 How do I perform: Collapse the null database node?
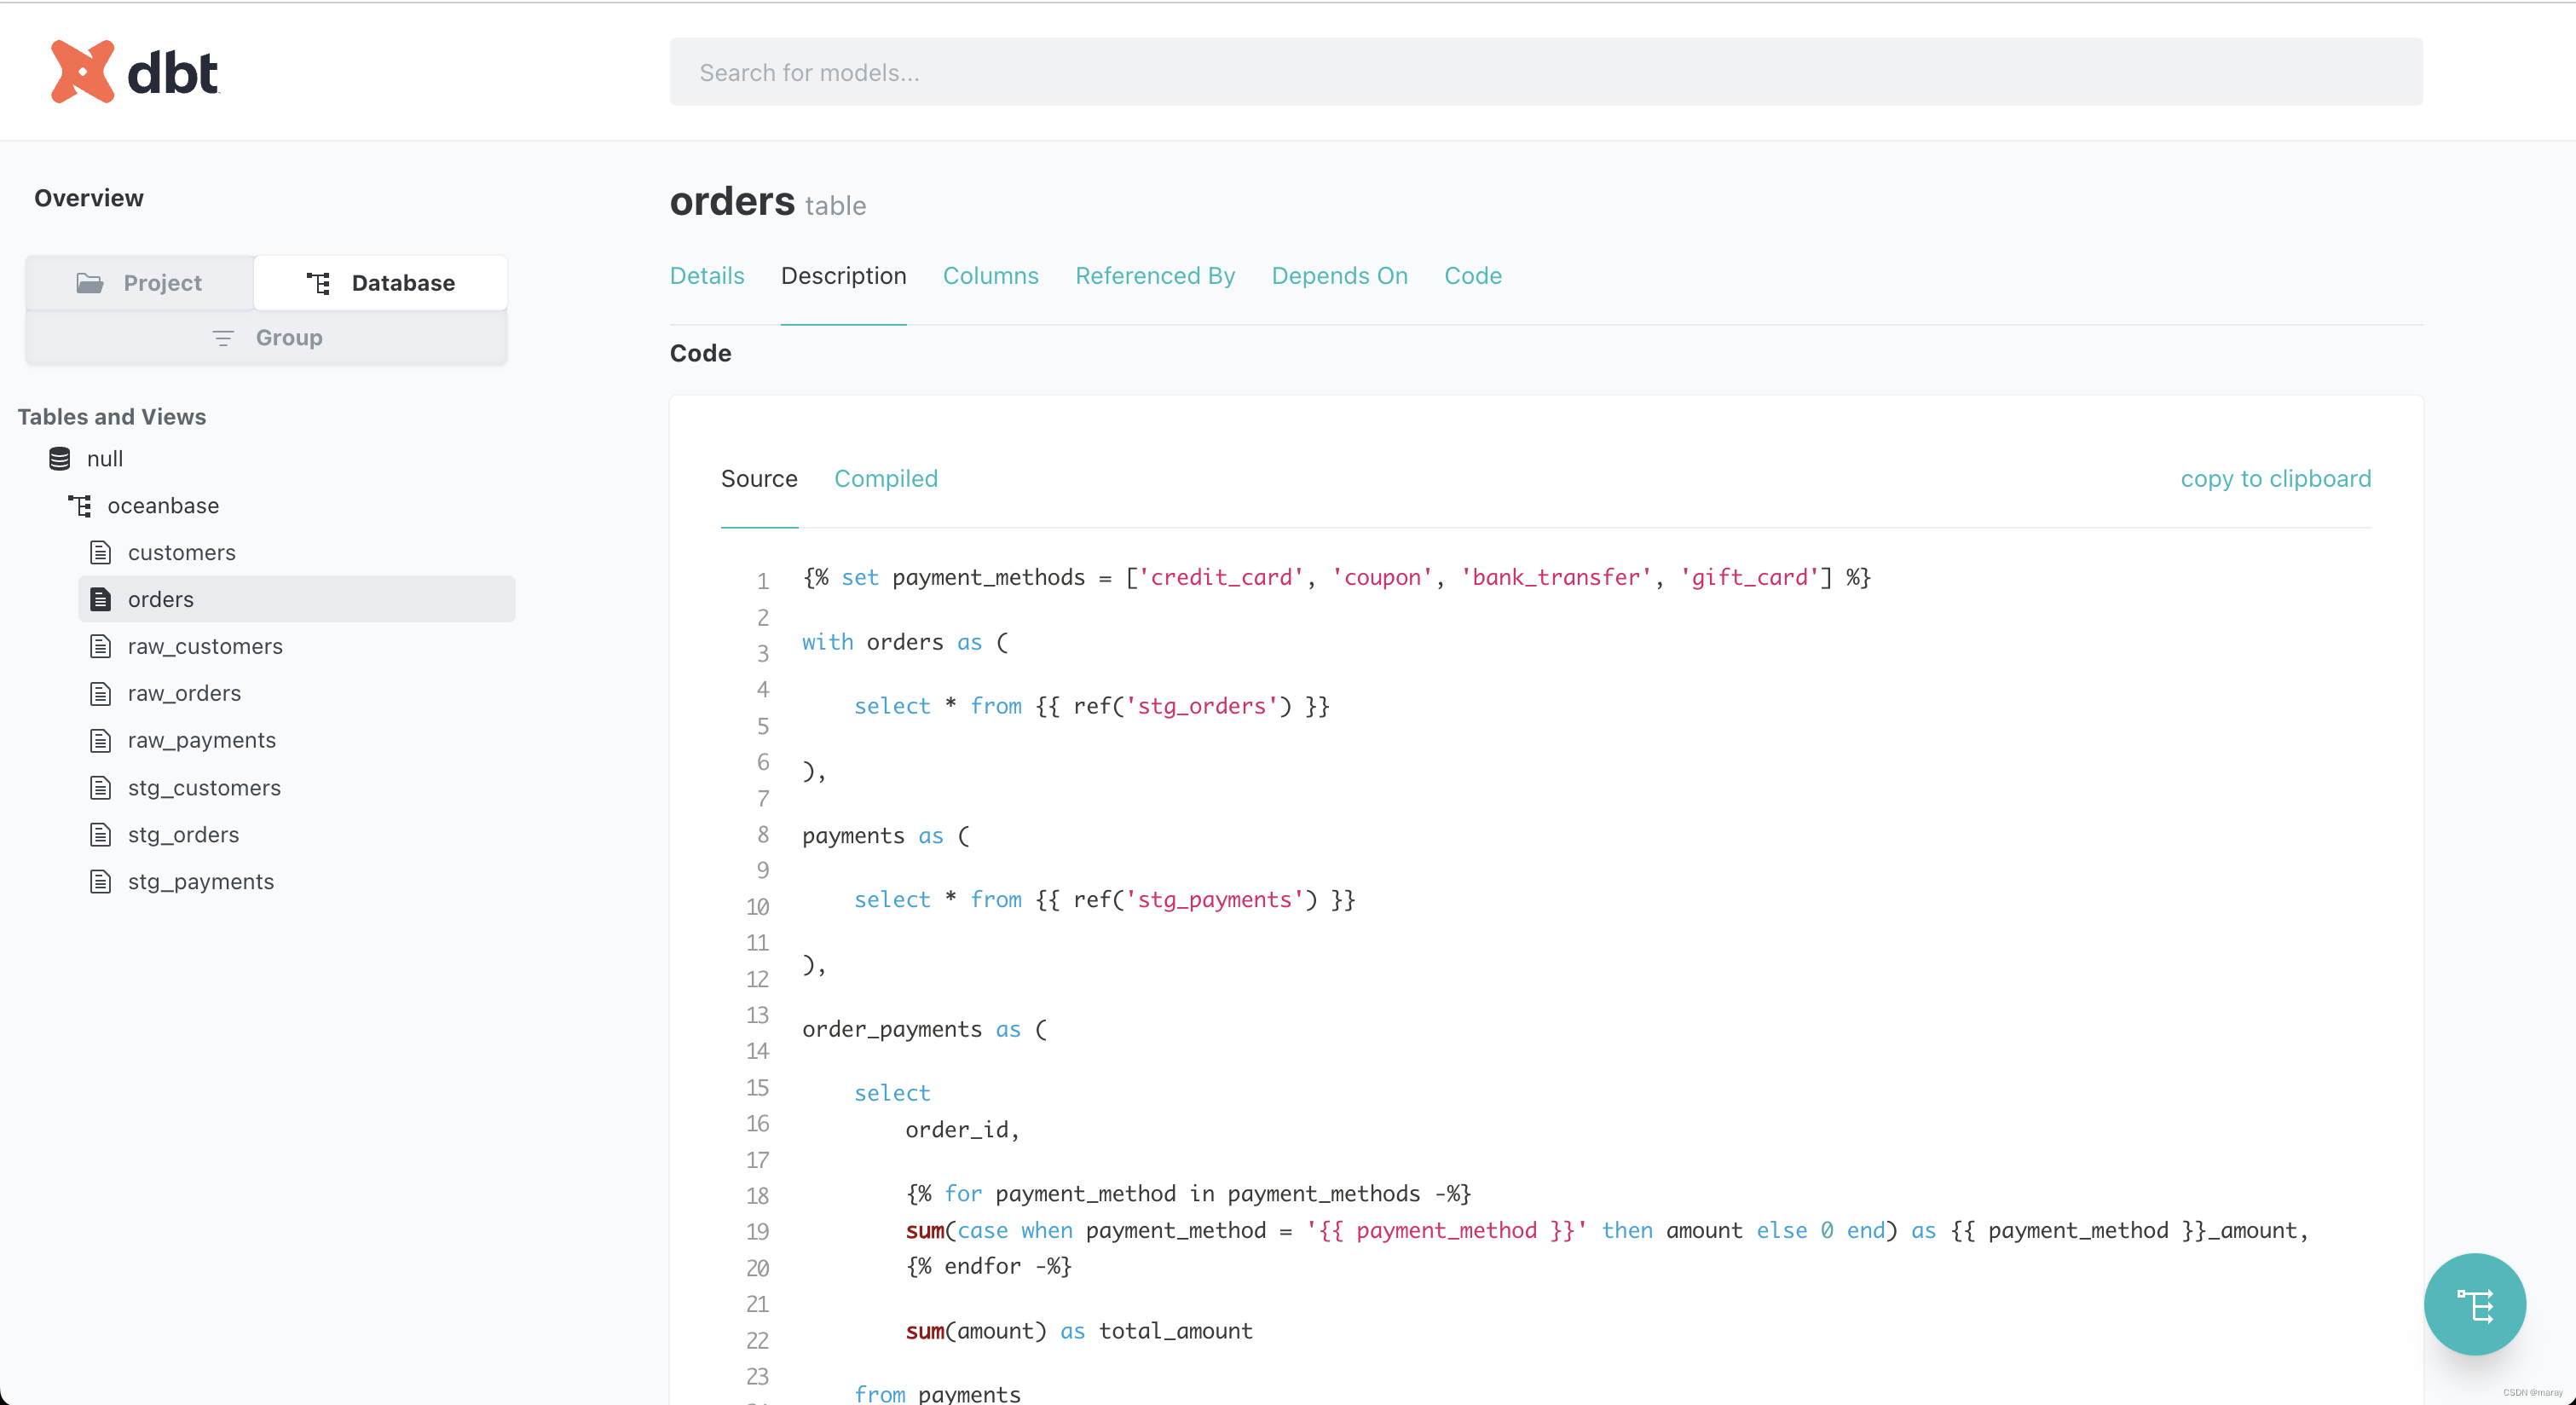pos(104,459)
